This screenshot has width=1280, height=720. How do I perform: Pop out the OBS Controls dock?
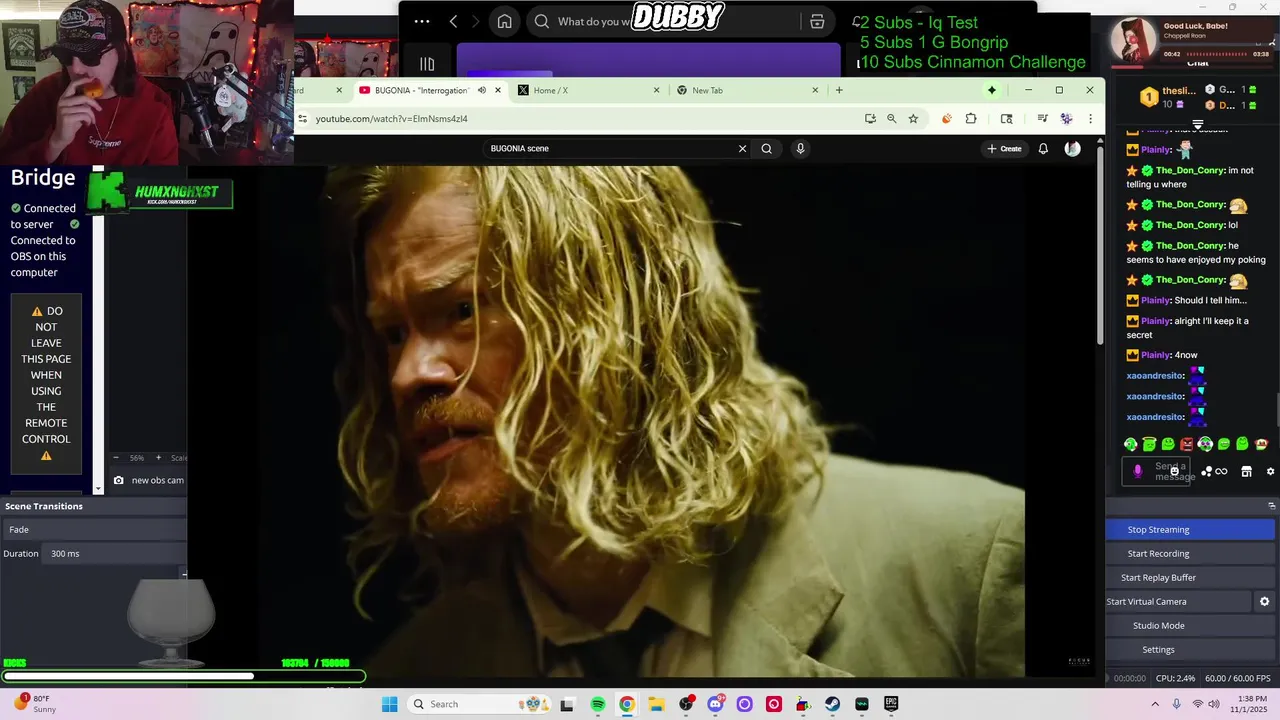(x=1272, y=506)
